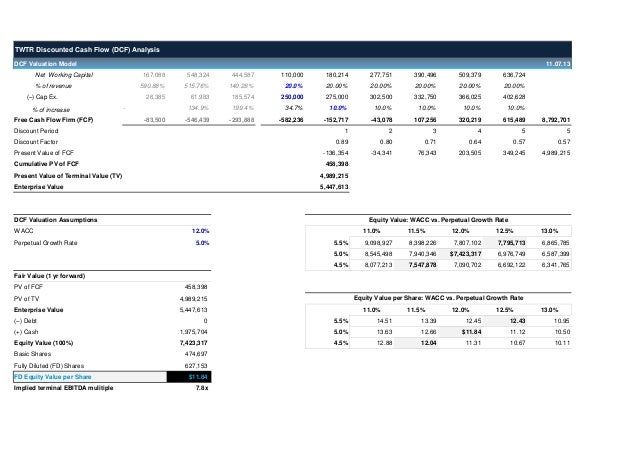Click the DCF Valuation Assumptions section heading

click(55, 220)
